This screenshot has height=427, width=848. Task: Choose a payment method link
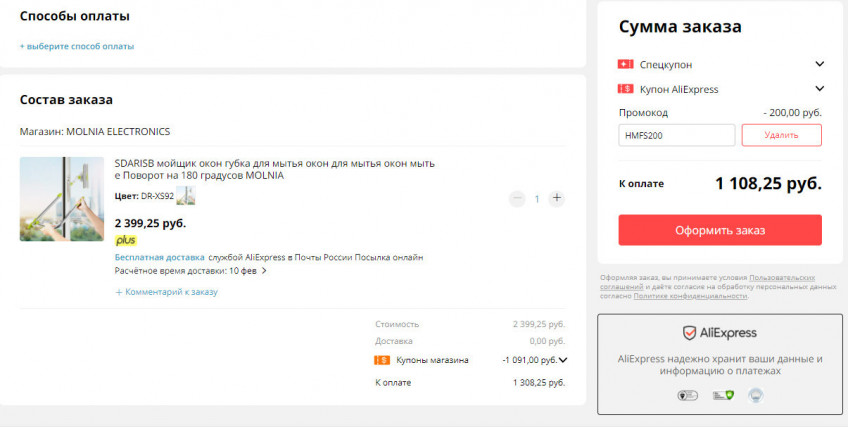(x=77, y=46)
